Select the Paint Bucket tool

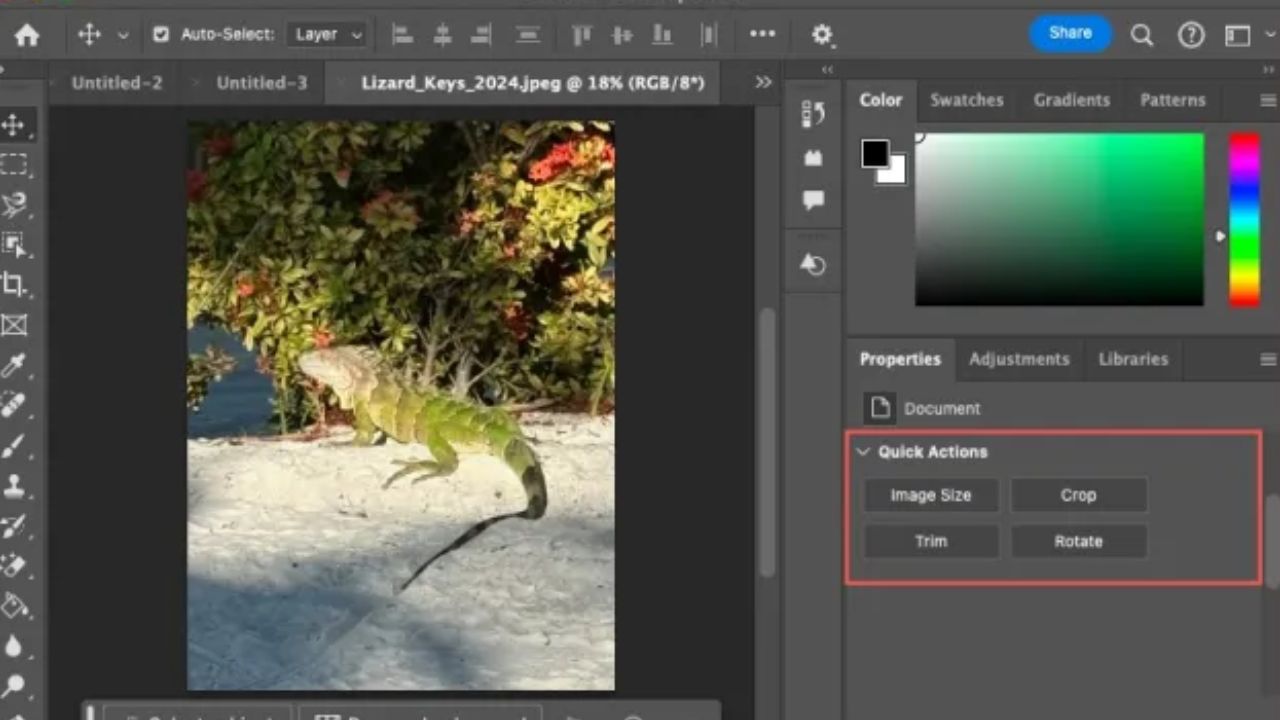pyautogui.click(x=14, y=605)
